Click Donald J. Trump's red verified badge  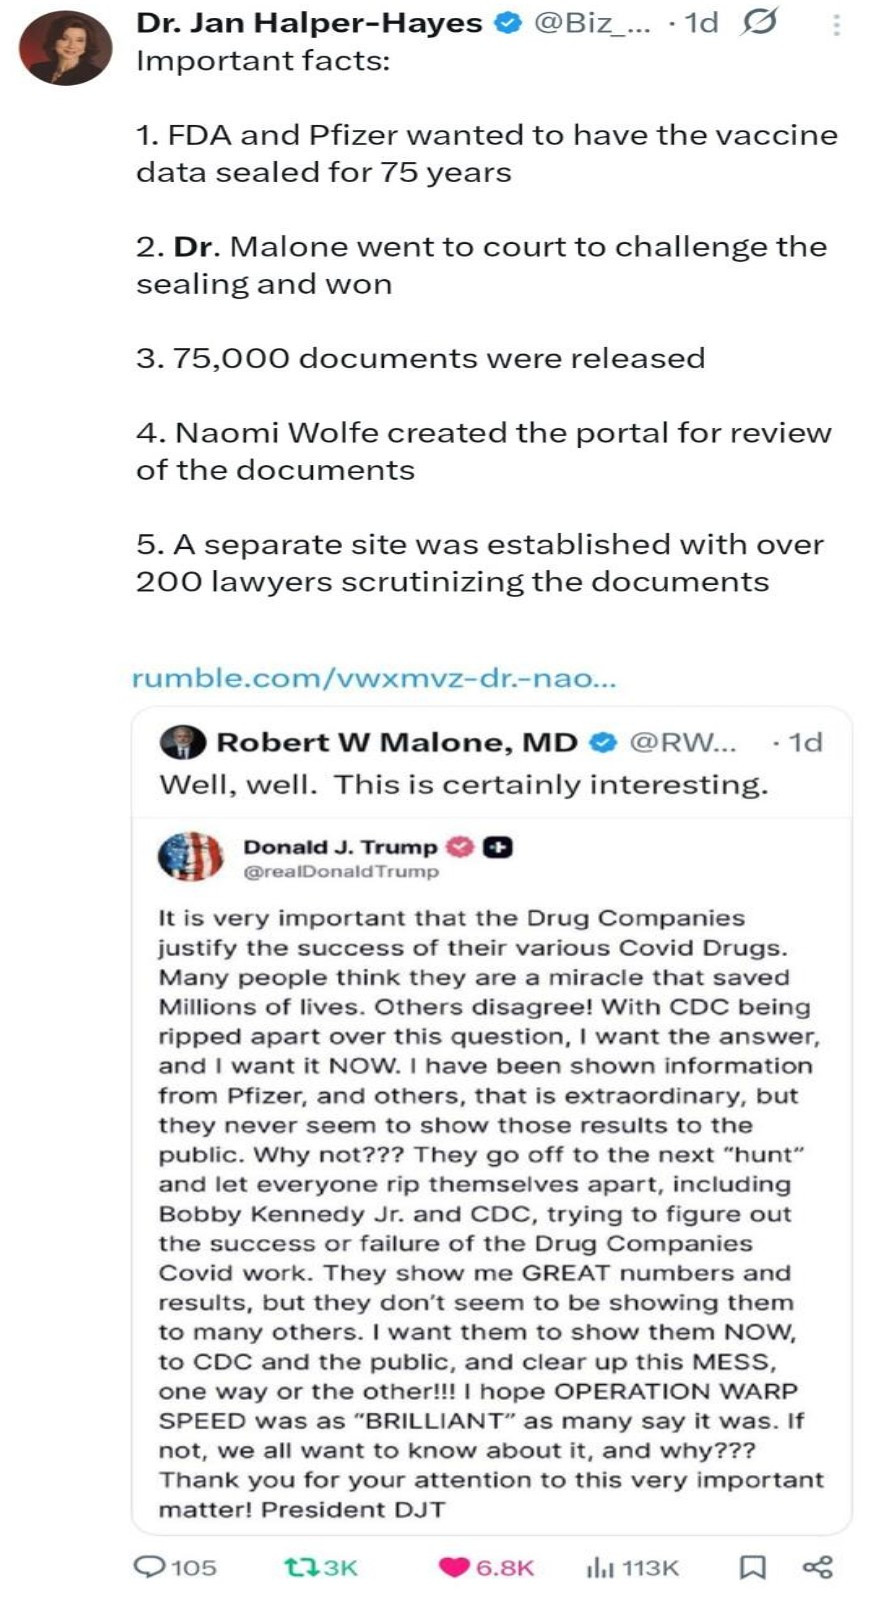[459, 847]
